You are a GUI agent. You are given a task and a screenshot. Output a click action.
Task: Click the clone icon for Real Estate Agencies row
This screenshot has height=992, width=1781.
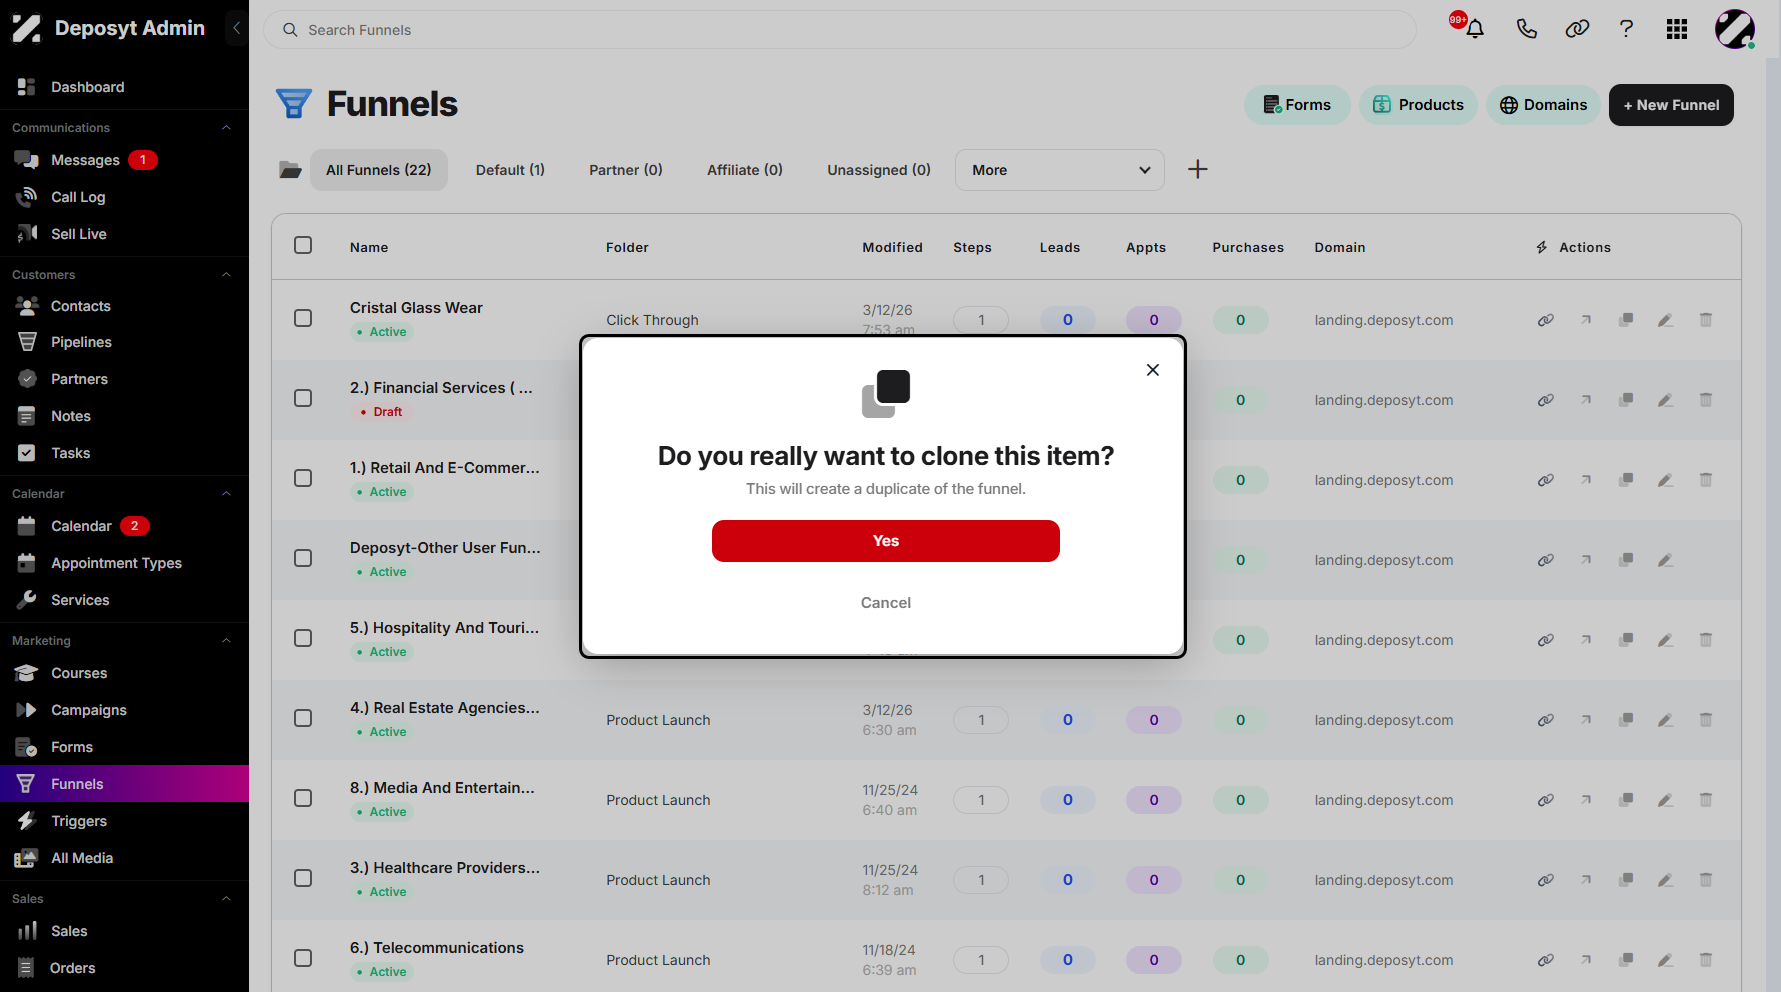[x=1626, y=720]
